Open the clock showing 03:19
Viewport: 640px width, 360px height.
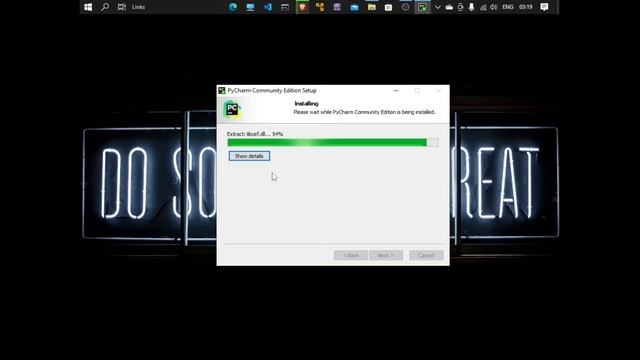(x=526, y=7)
